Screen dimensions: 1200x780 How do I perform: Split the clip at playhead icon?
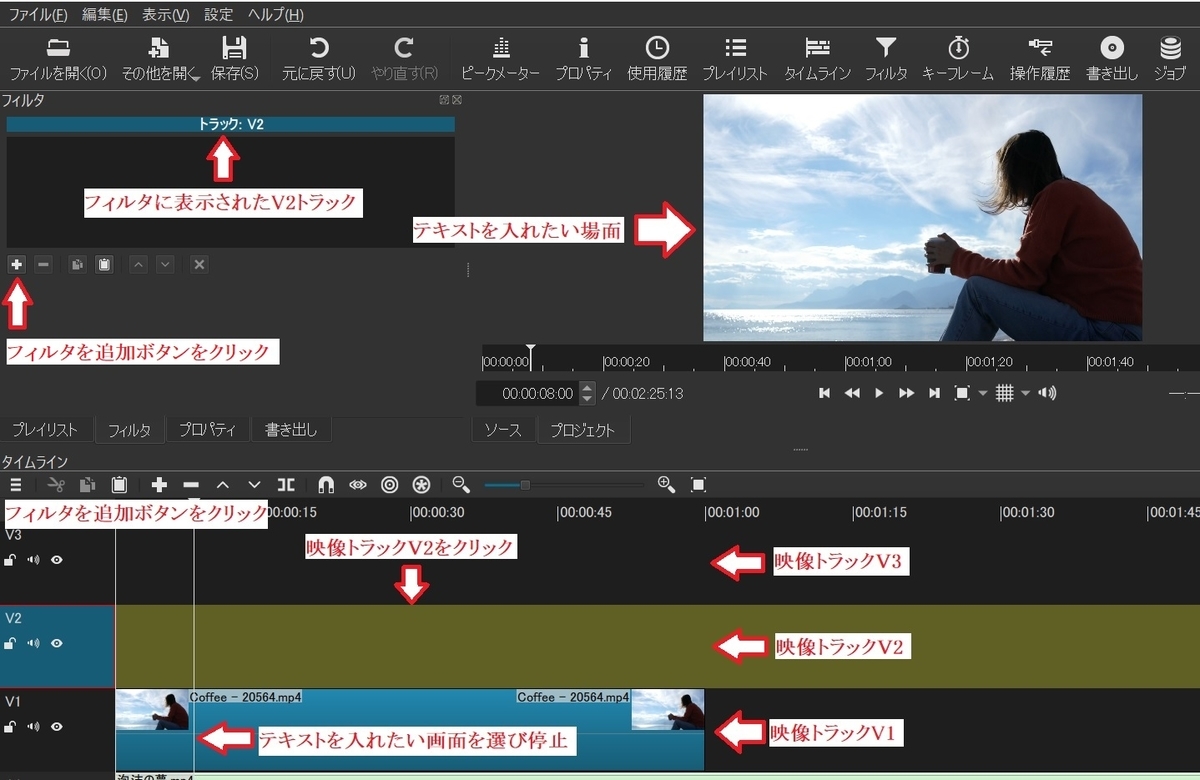286,485
